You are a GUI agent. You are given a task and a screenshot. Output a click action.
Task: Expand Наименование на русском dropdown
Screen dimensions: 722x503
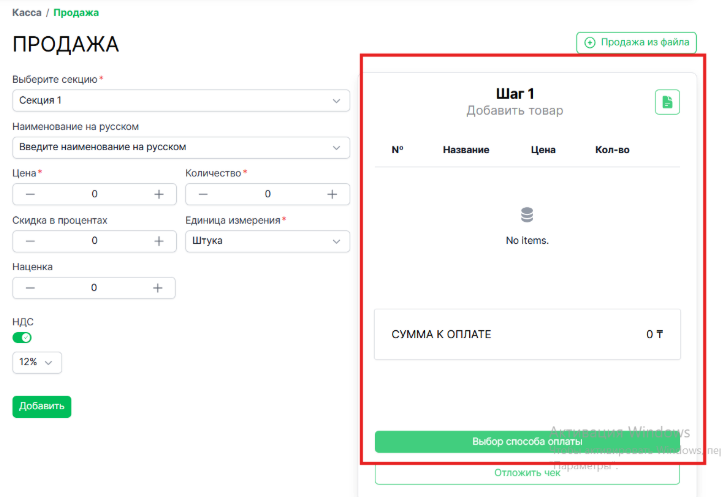(x=181, y=147)
